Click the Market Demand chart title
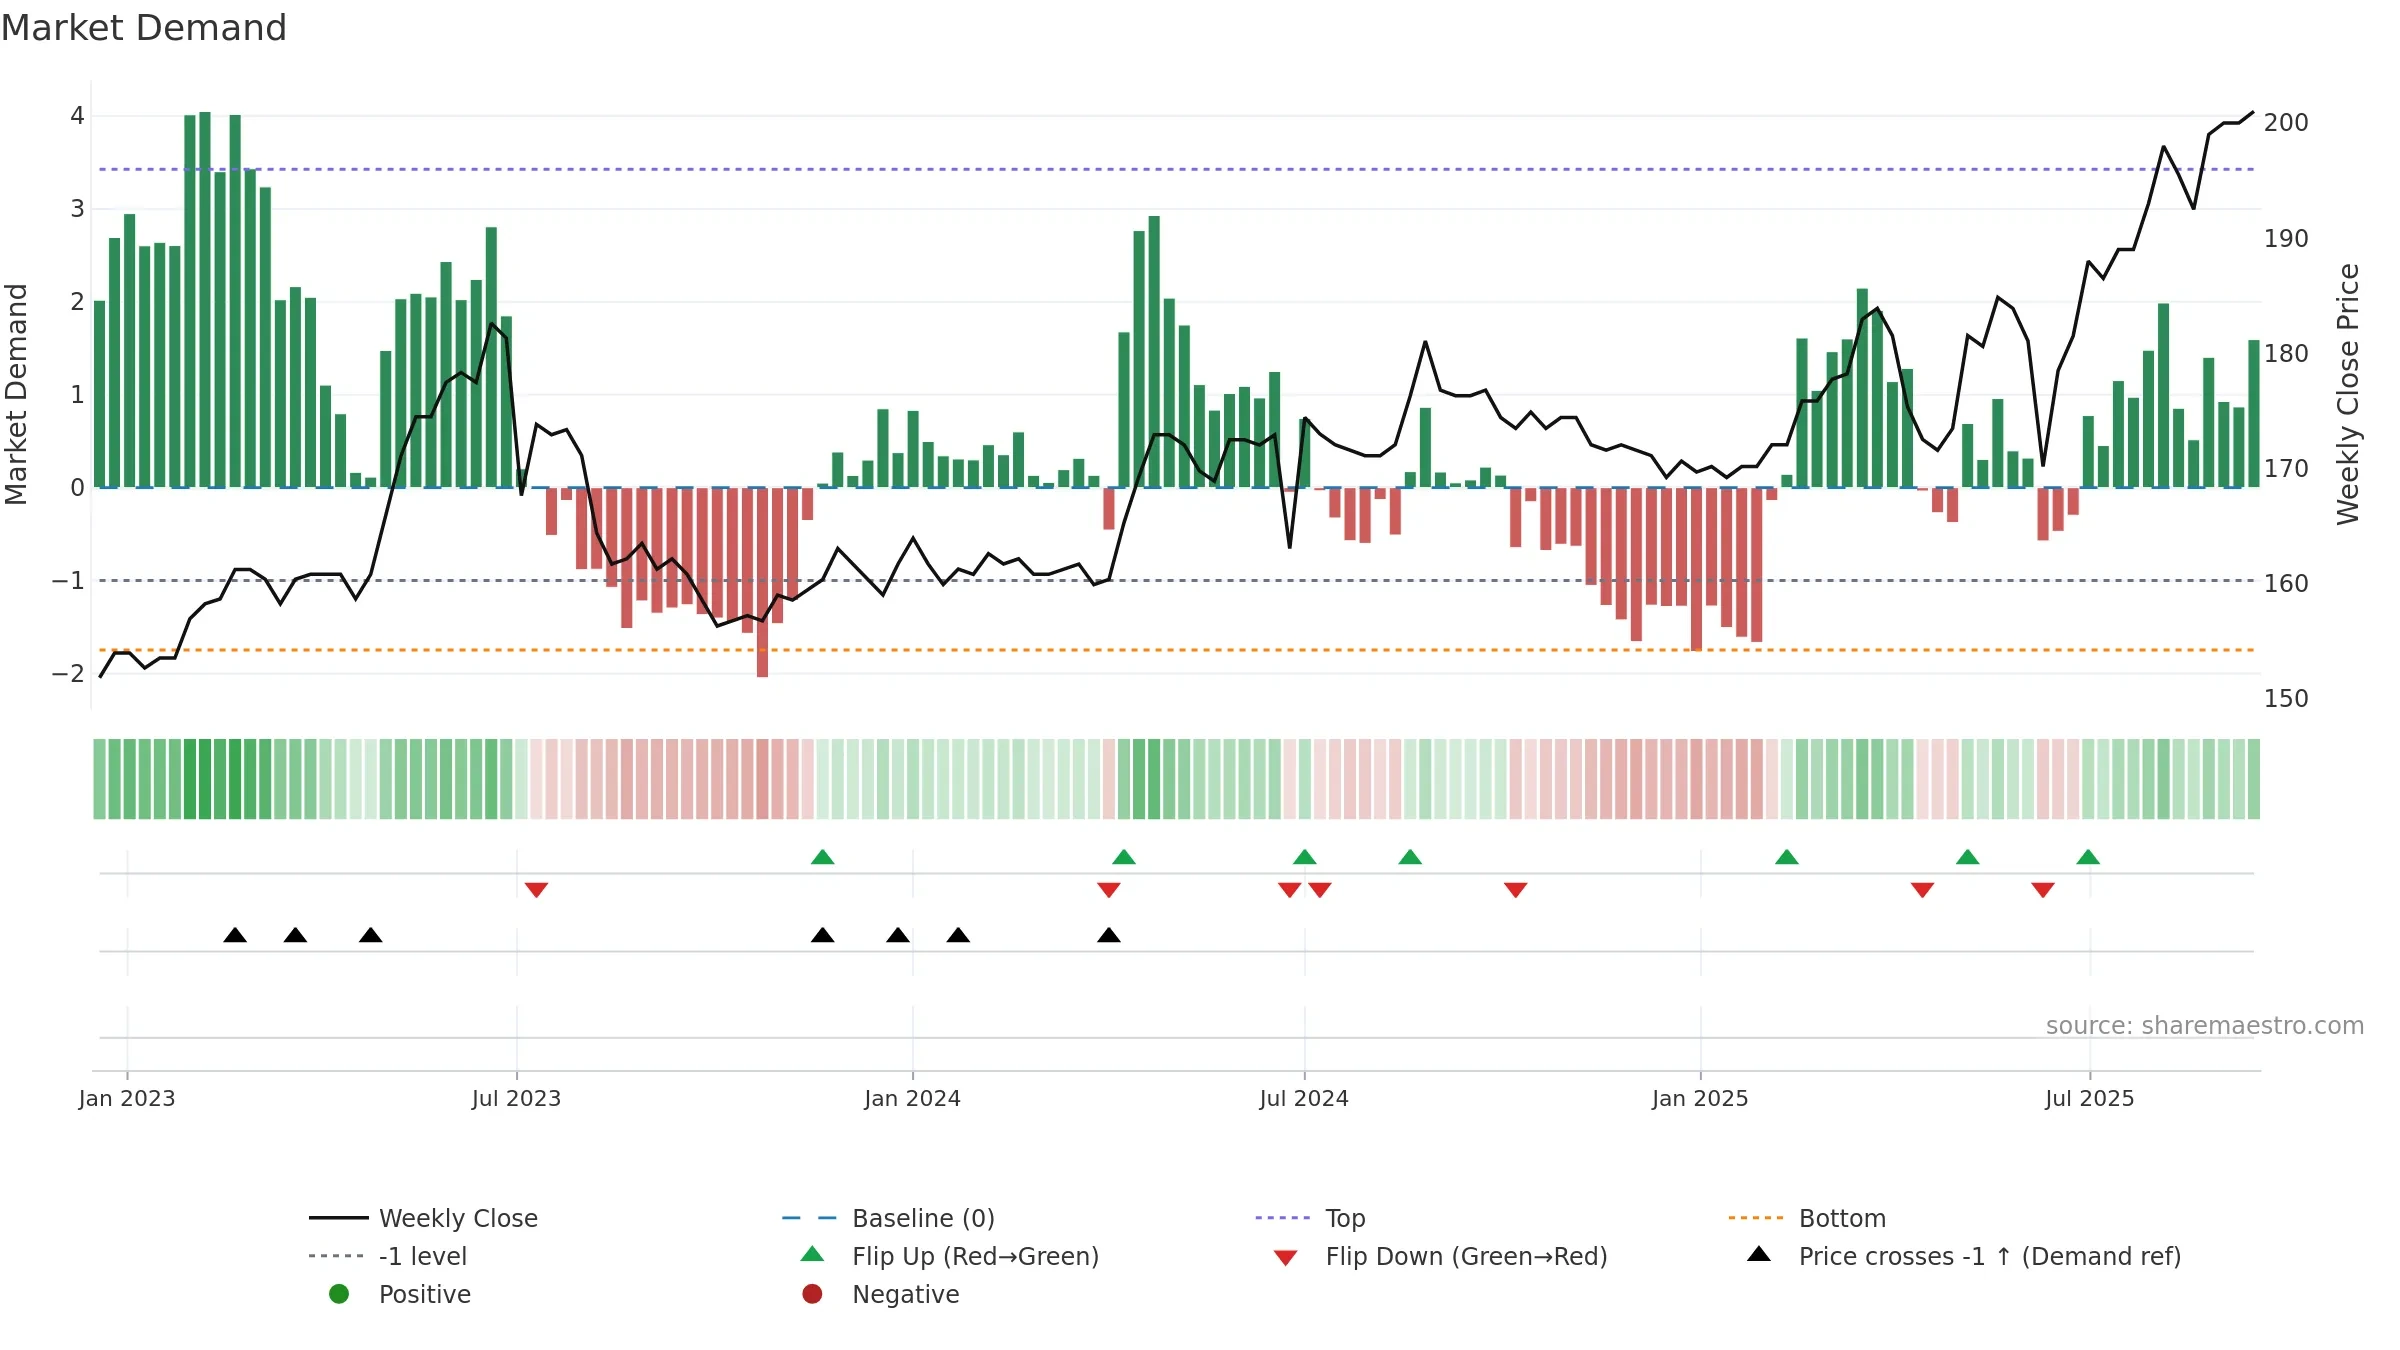The image size is (2400, 1350). point(144,28)
